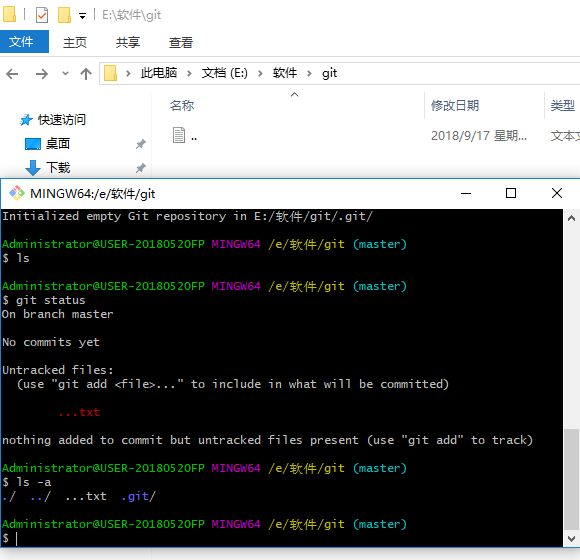Switch to the 主页 ribbon tab
580x560 pixels.
tap(75, 42)
